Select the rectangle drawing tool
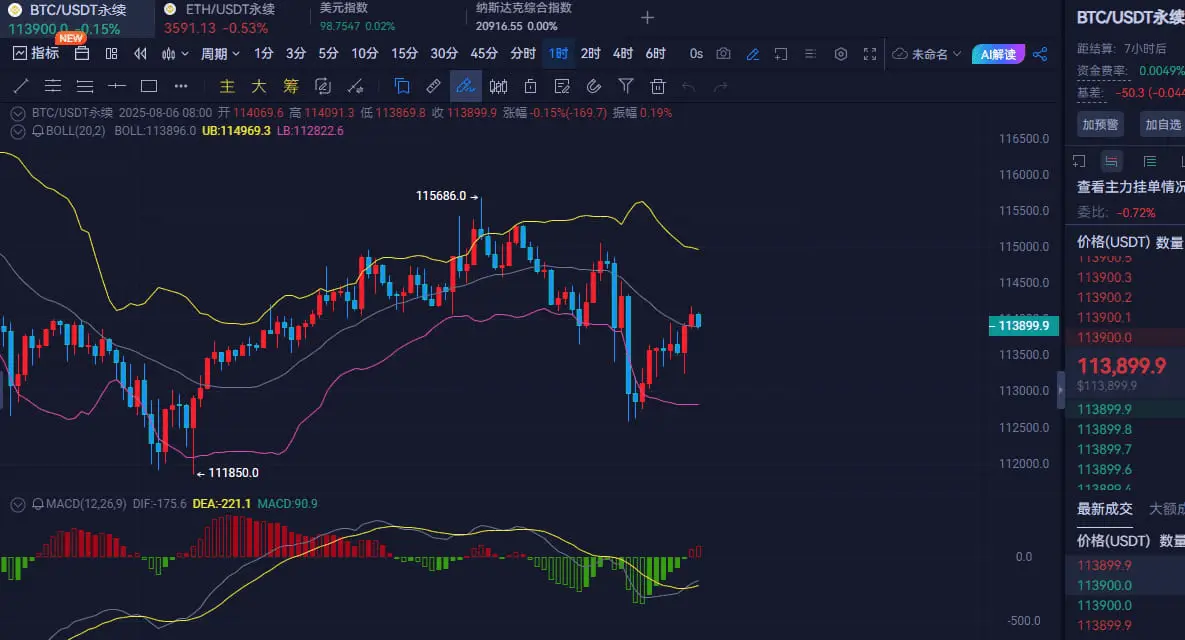Image resolution: width=1185 pixels, height=640 pixels. pos(149,86)
